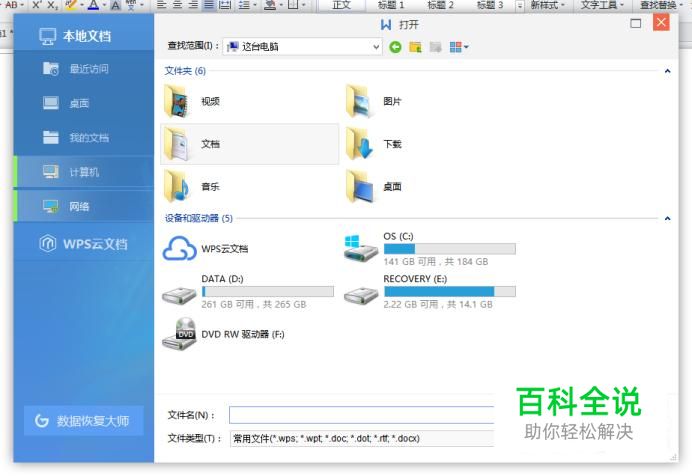Select 计算机 in the left sidebar
This screenshot has height=476, width=692.
[84, 172]
